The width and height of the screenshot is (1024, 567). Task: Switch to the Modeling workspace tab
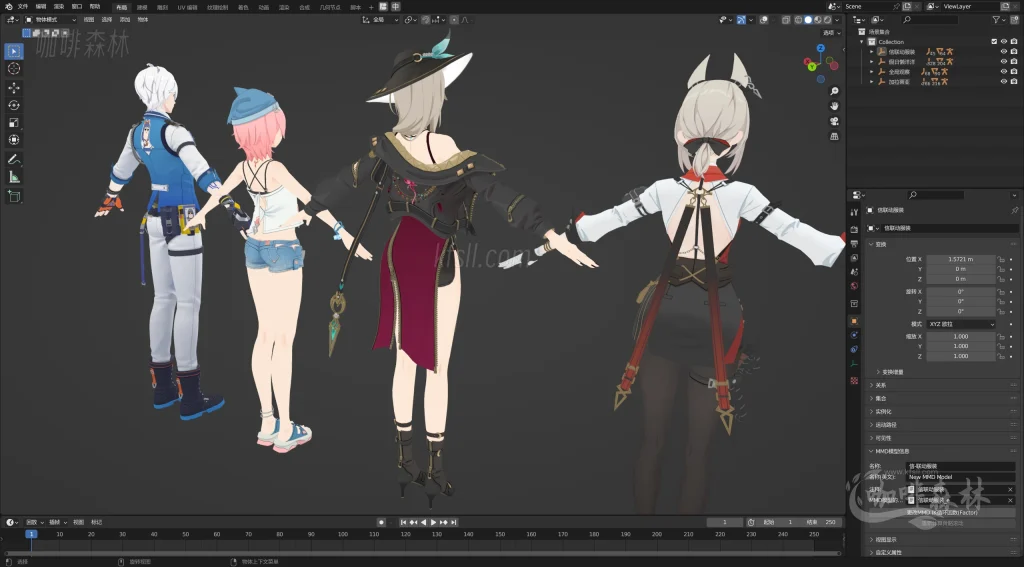pos(142,7)
